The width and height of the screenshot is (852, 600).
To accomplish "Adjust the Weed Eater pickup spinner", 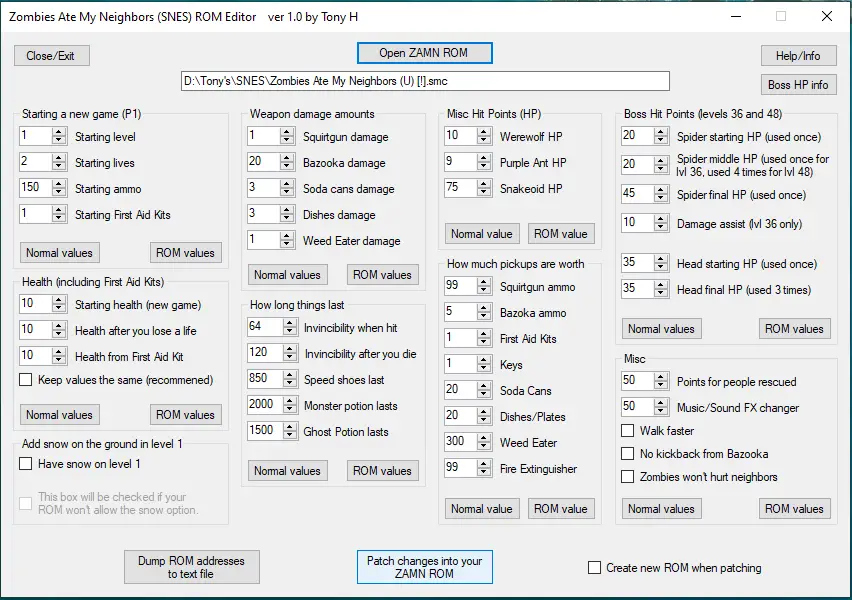I will point(484,442).
